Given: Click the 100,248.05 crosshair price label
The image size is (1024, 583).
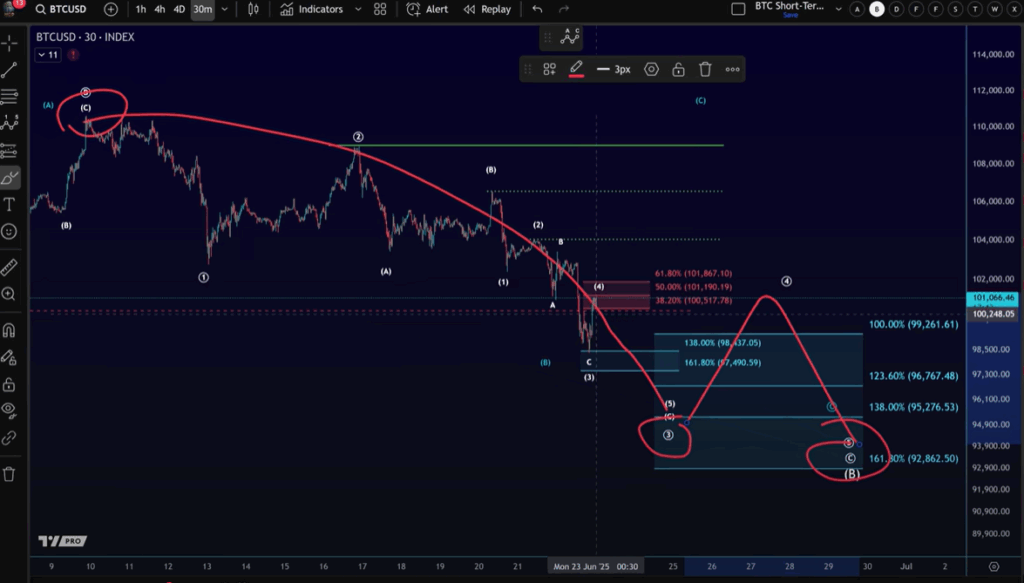Looking at the screenshot, I should tap(993, 314).
